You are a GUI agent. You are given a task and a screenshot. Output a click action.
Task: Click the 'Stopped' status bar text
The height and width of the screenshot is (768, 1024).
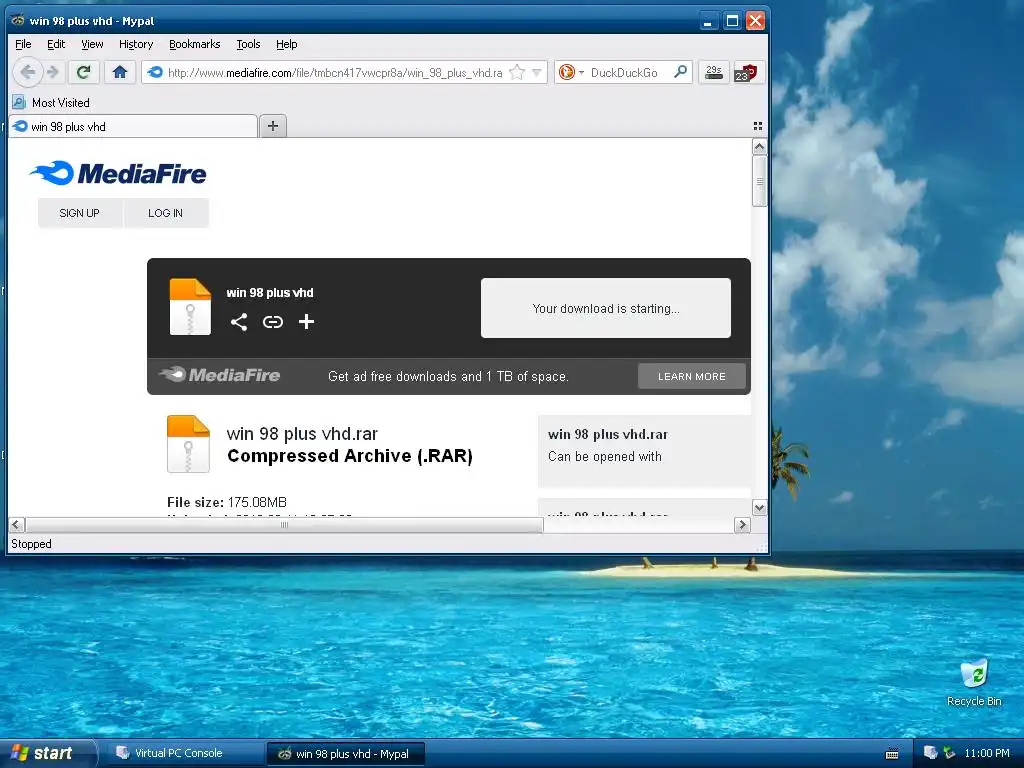pos(31,544)
